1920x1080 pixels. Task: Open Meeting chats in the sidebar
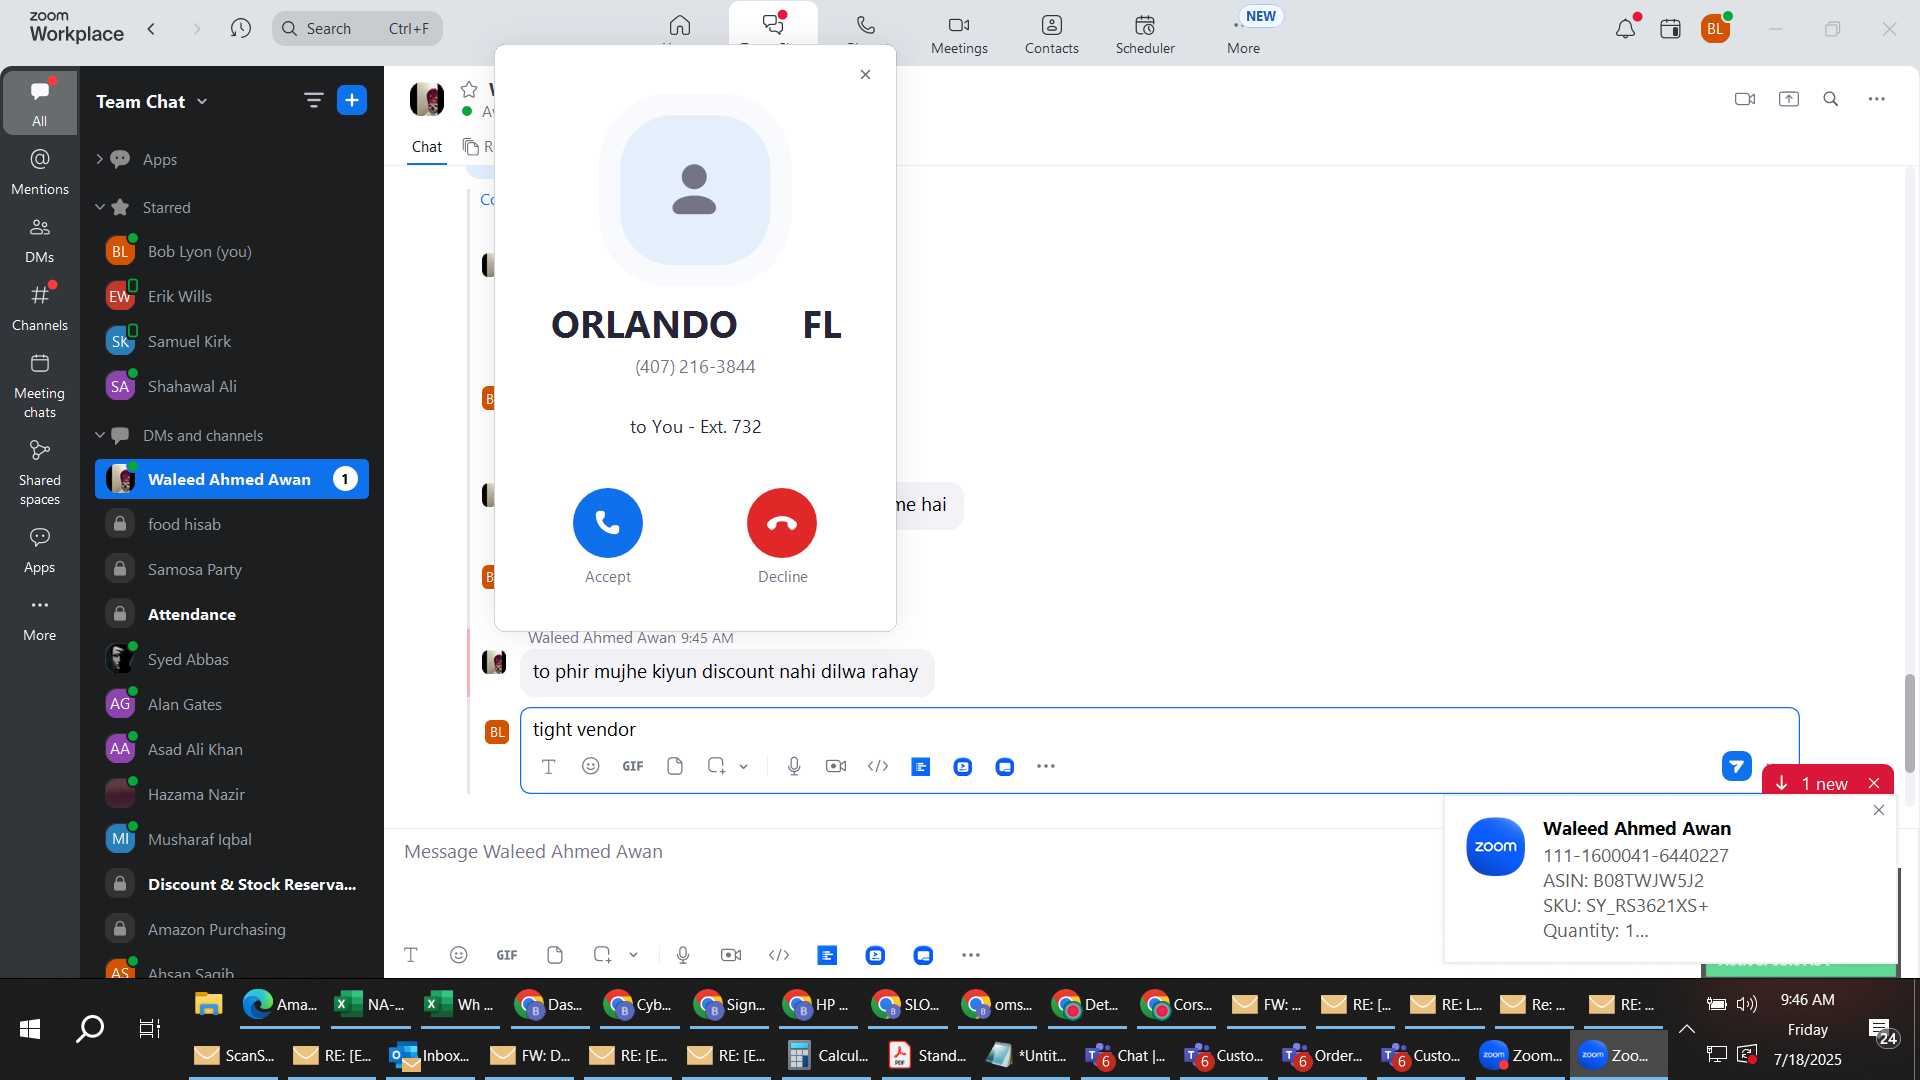coord(39,386)
